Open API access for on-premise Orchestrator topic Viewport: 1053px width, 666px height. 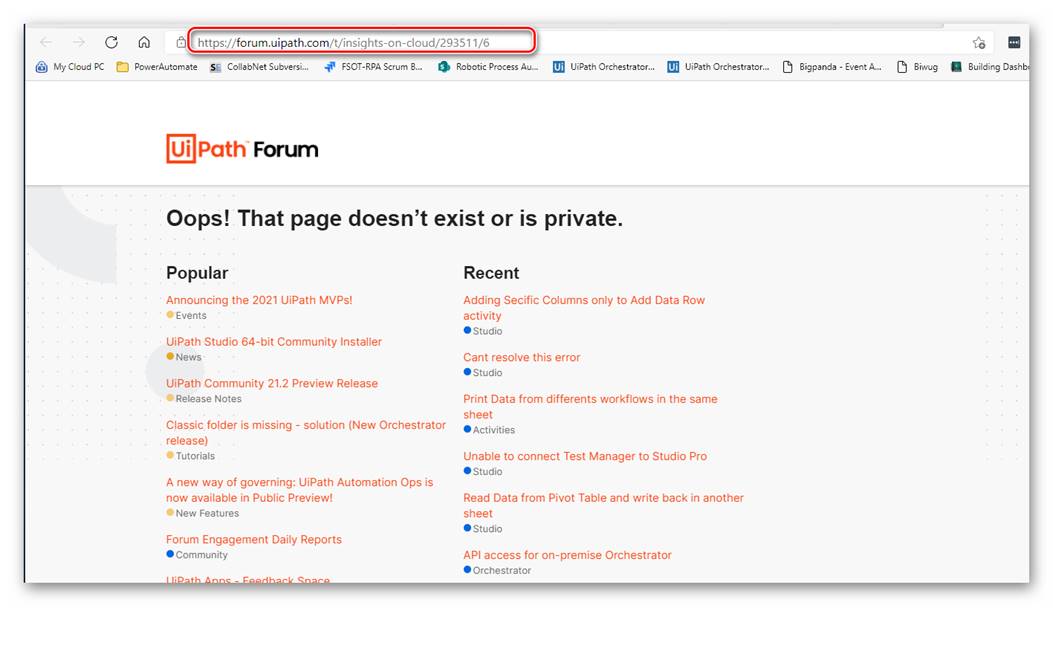567,555
